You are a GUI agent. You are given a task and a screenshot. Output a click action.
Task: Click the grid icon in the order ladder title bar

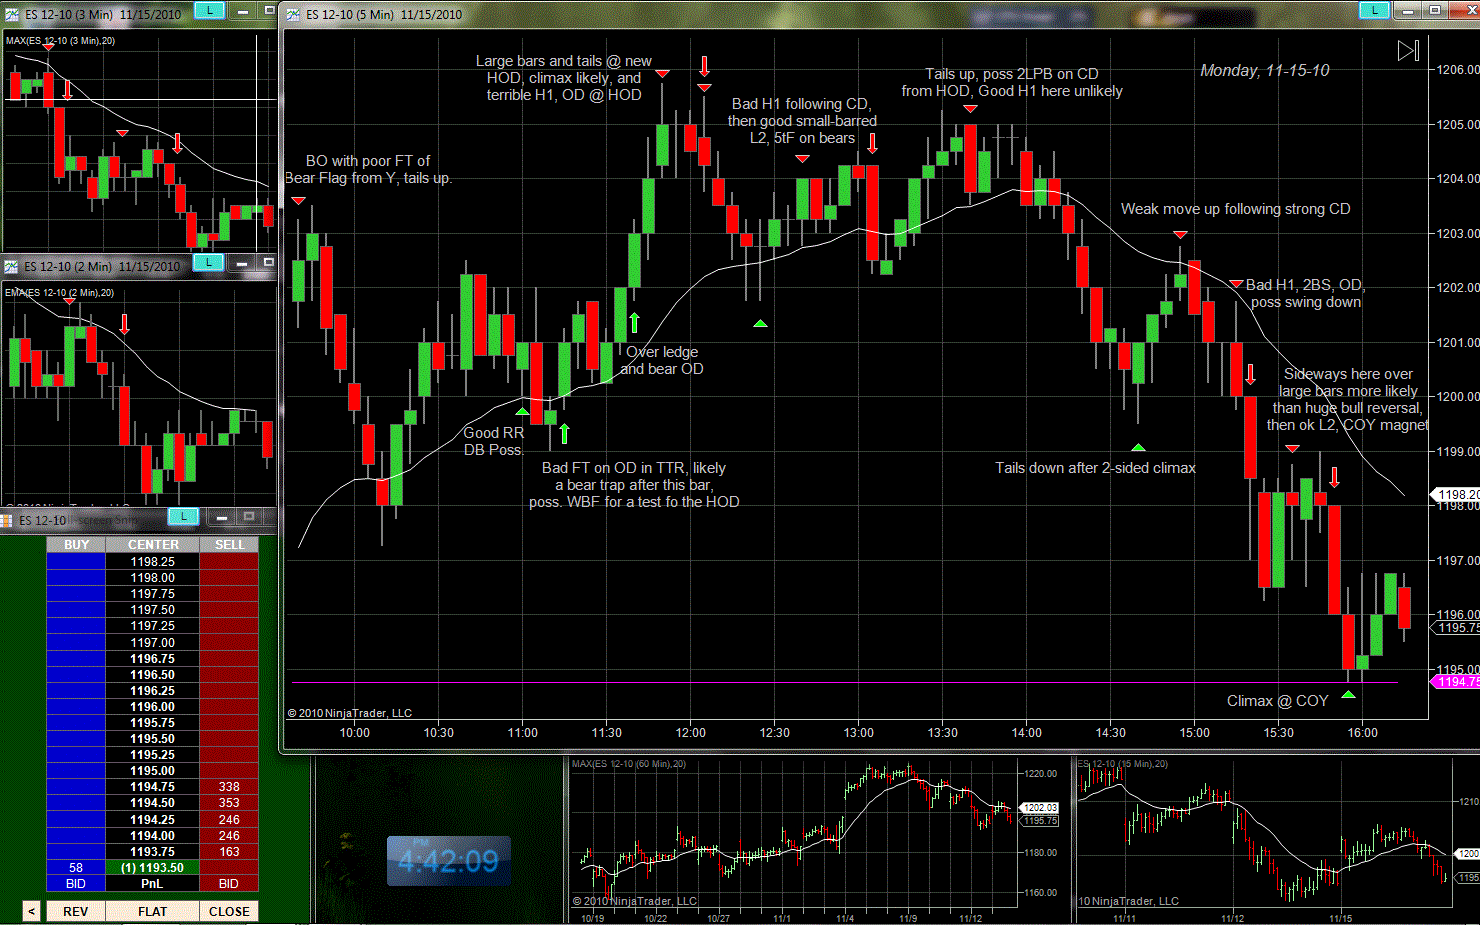click(6, 520)
